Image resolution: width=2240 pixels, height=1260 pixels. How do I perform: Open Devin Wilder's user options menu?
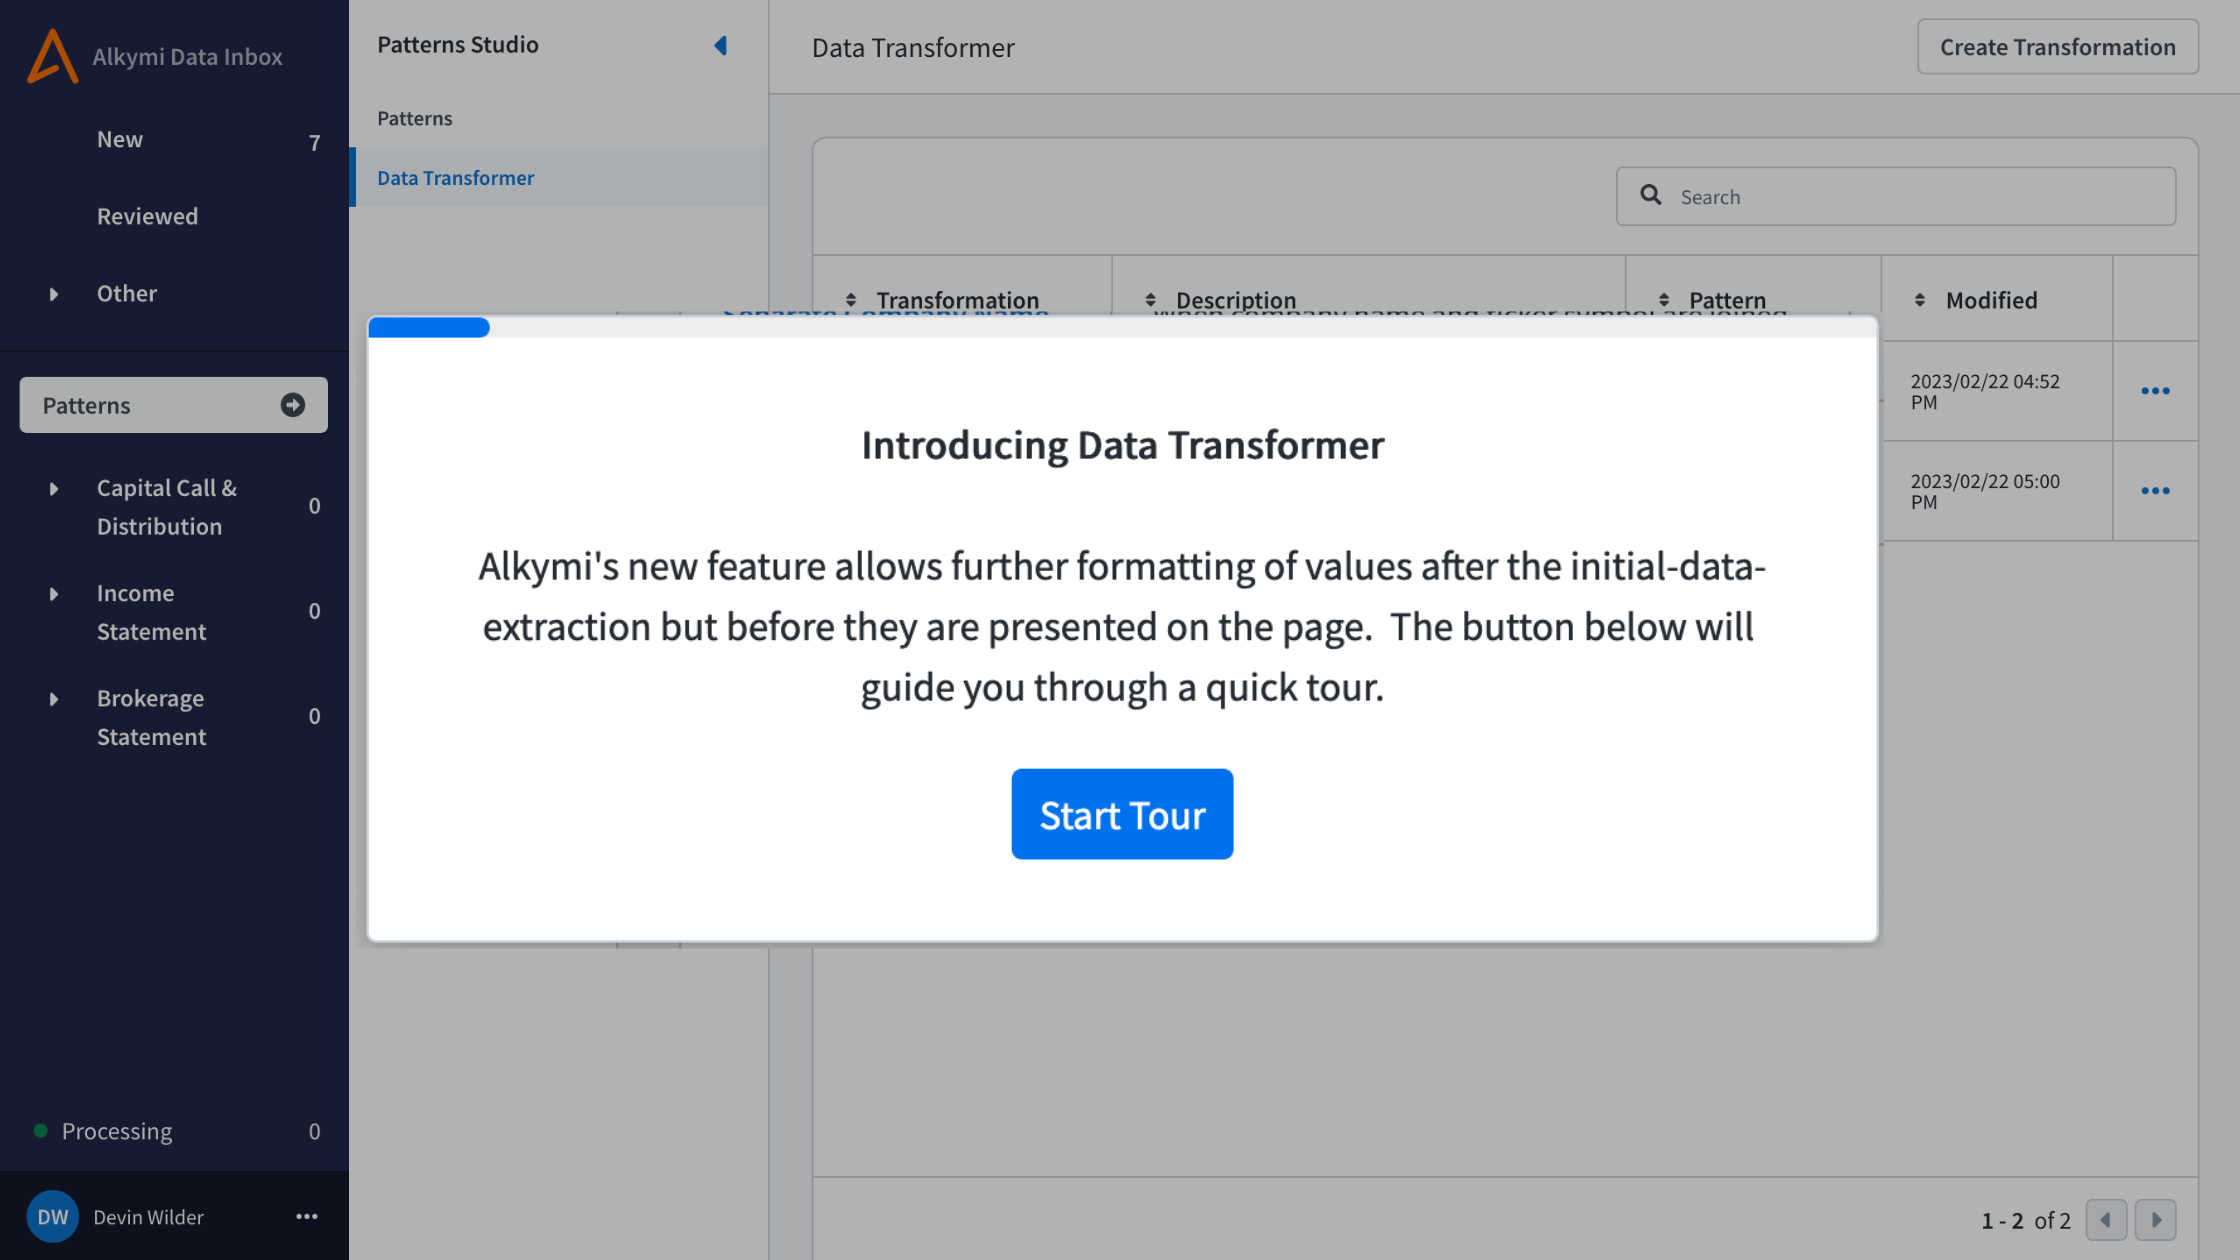(x=307, y=1217)
